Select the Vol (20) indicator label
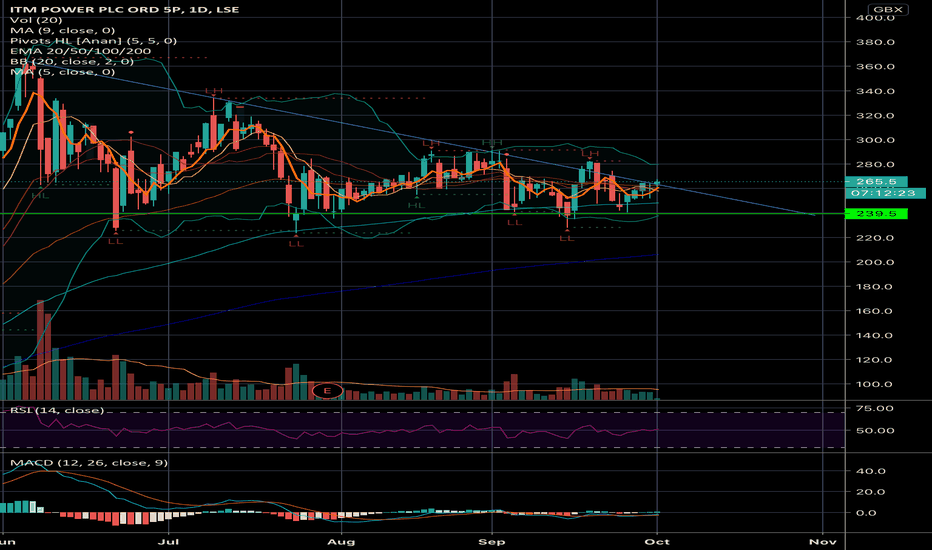The image size is (932, 550). point(36,20)
